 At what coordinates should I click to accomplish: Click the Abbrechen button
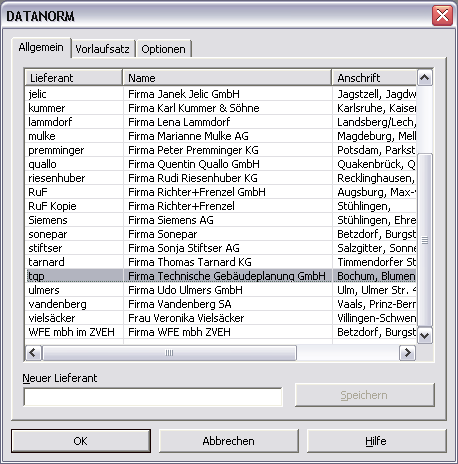[x=228, y=441]
